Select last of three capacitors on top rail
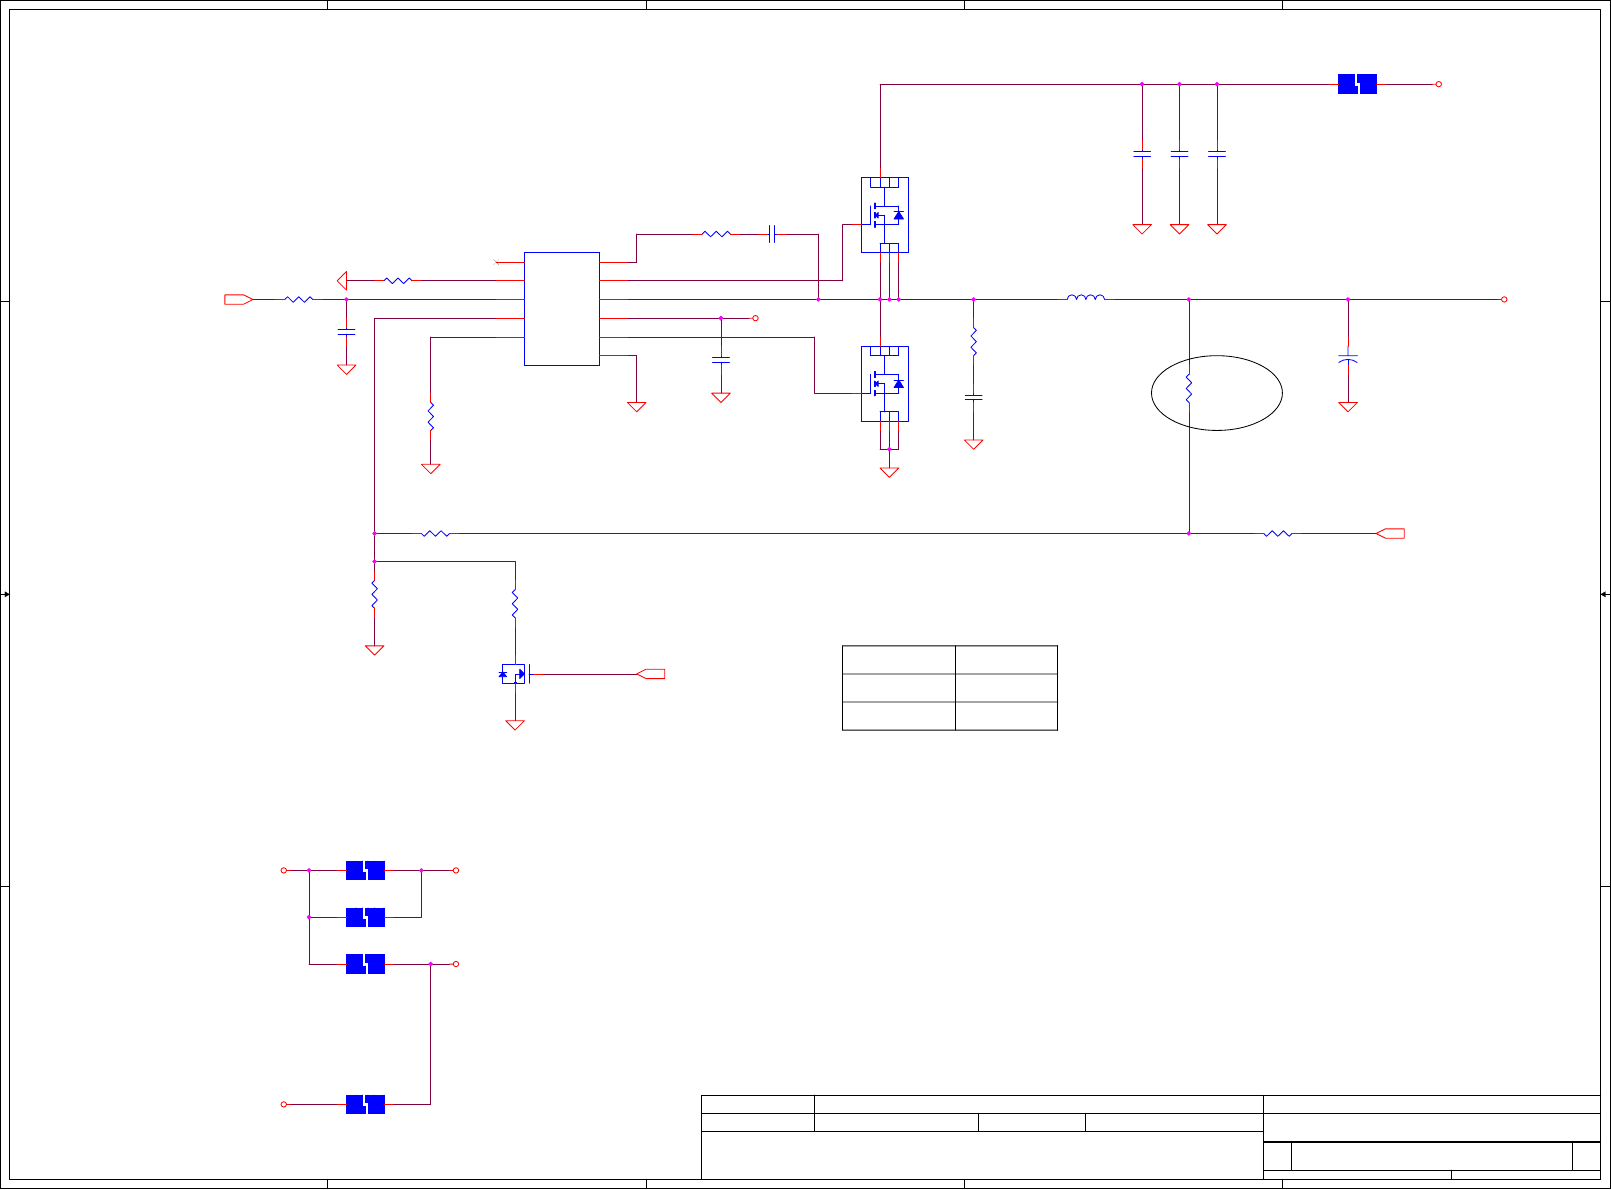Image resolution: width=1611 pixels, height=1190 pixels. (x=1217, y=154)
